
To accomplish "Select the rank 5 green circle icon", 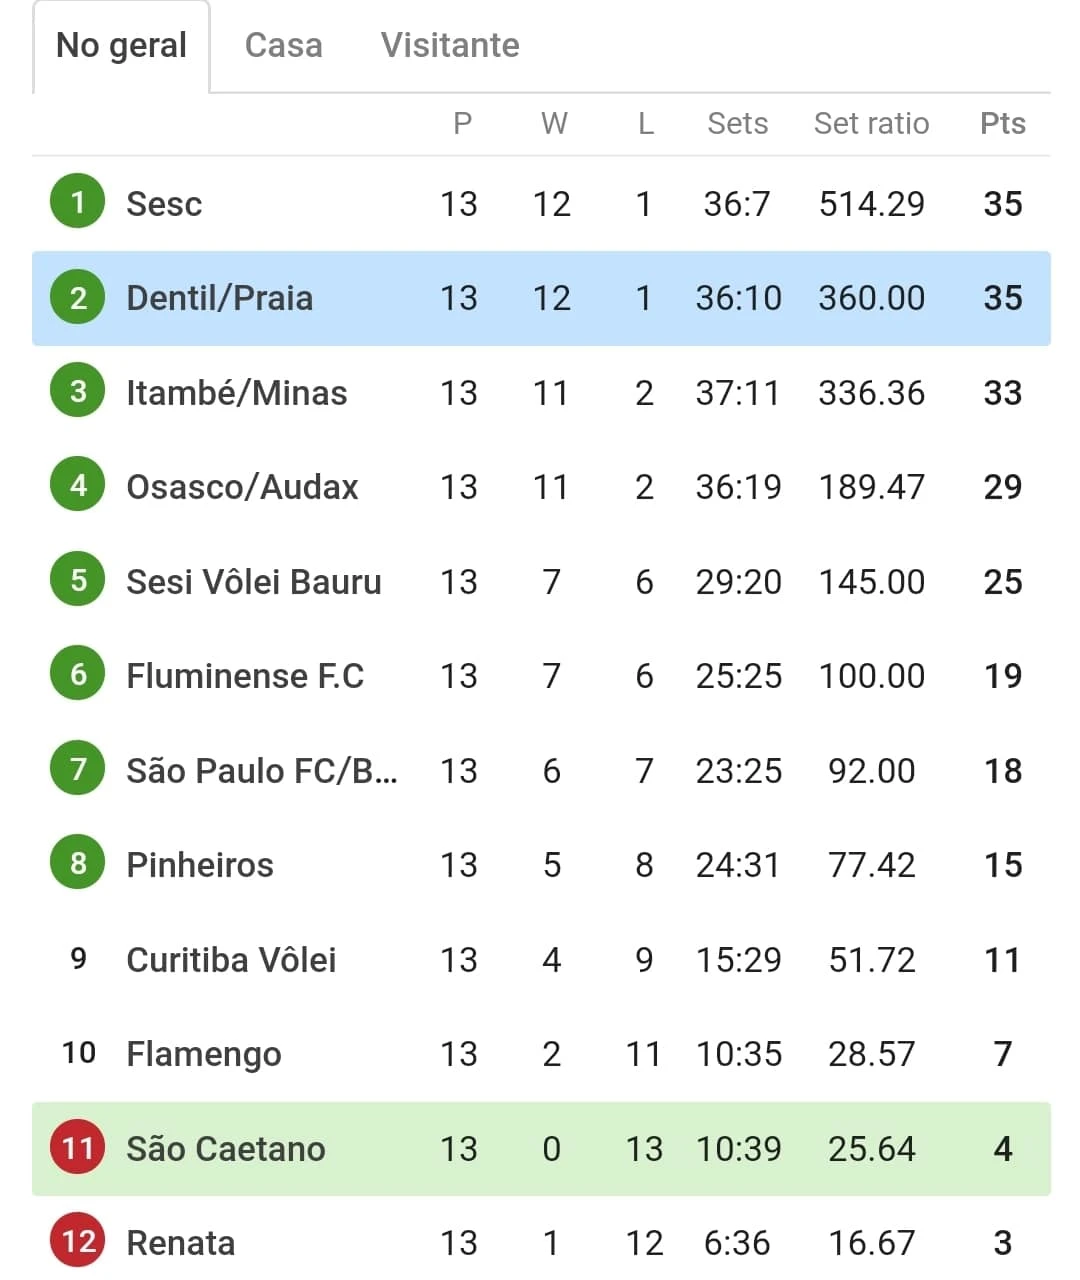I will (x=78, y=580).
